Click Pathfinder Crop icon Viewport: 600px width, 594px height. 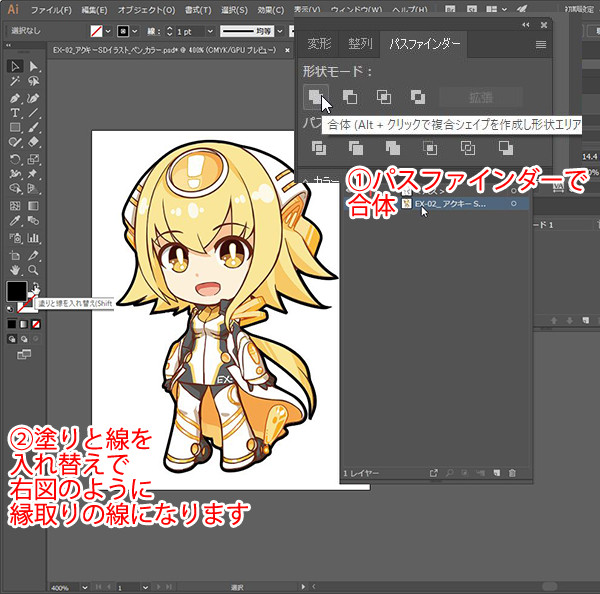[x=430, y=148]
